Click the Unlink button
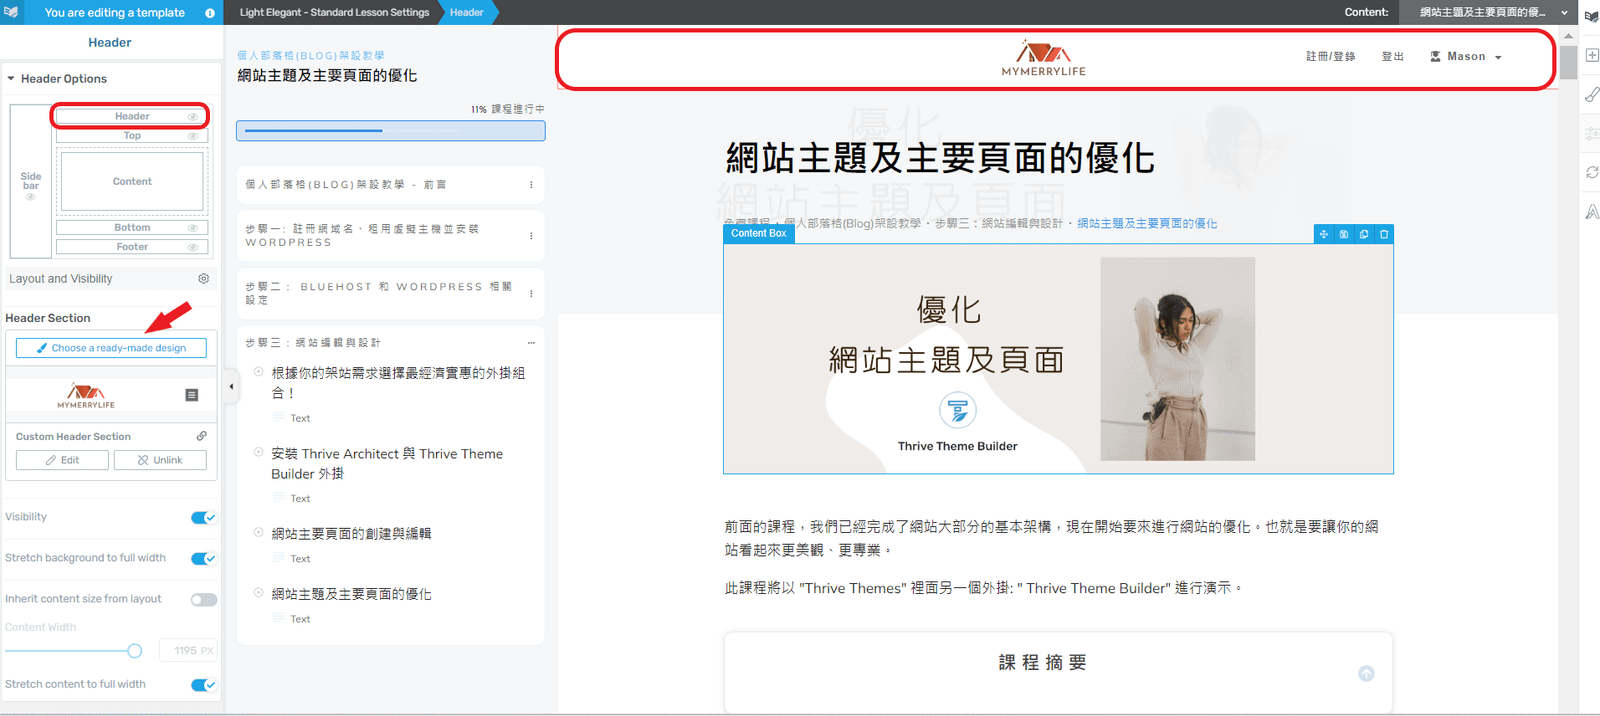1600x716 pixels. [x=160, y=460]
